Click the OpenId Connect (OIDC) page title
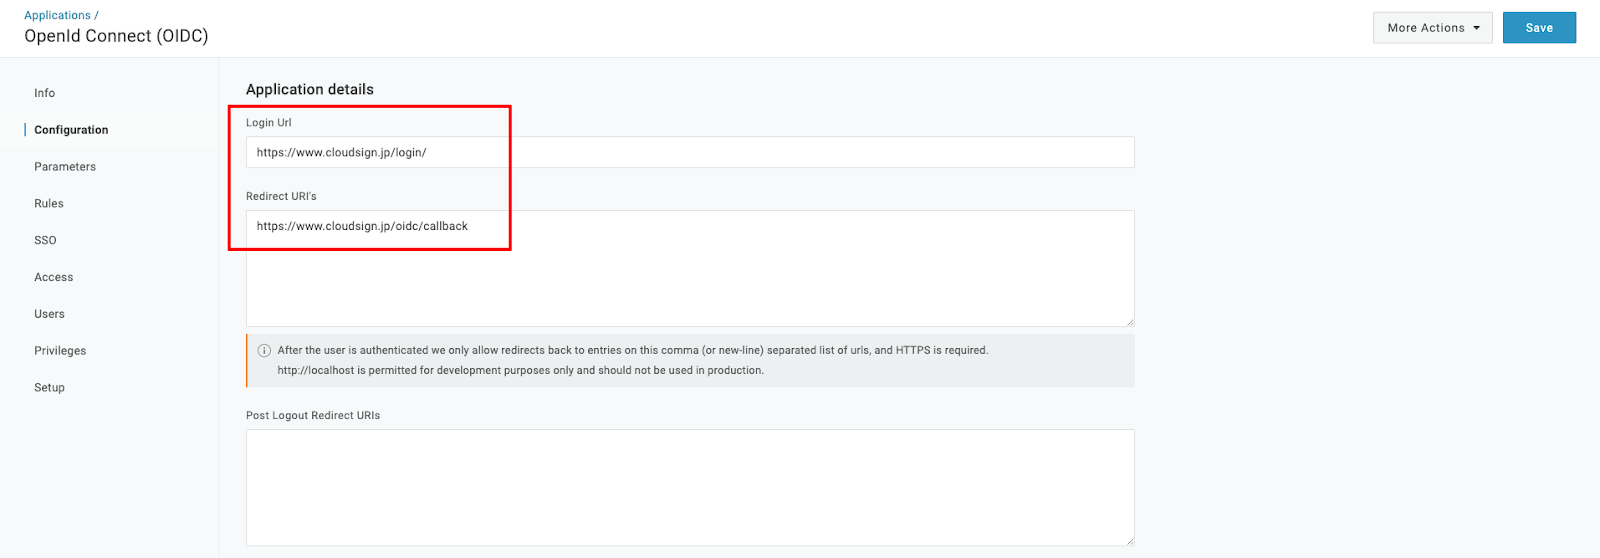Viewport: 1600px width, 558px height. 116,36
